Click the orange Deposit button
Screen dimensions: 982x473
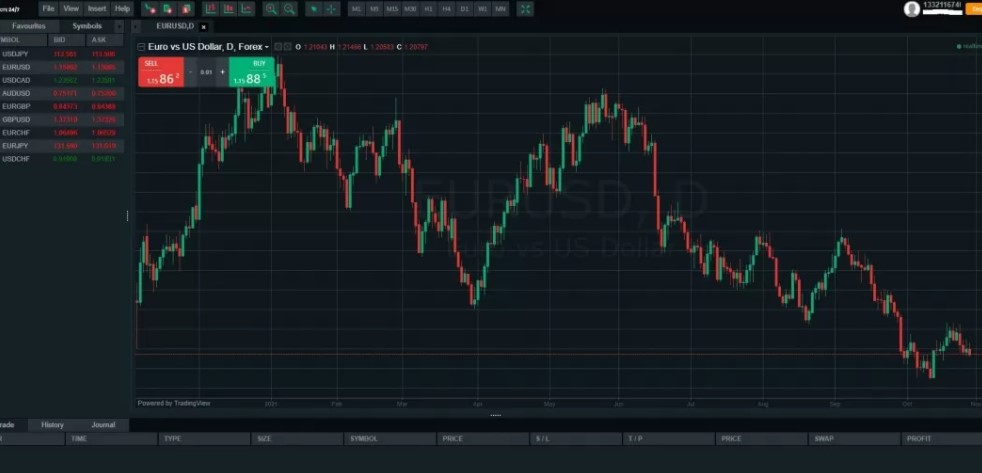973,9
